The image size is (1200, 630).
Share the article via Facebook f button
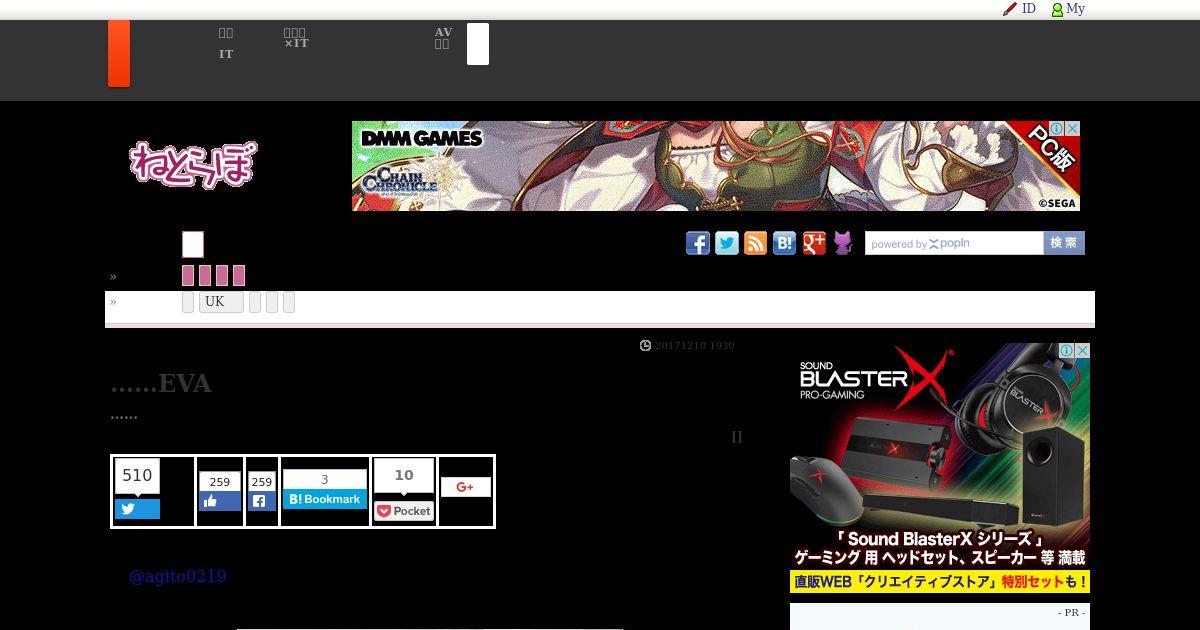coord(262,502)
